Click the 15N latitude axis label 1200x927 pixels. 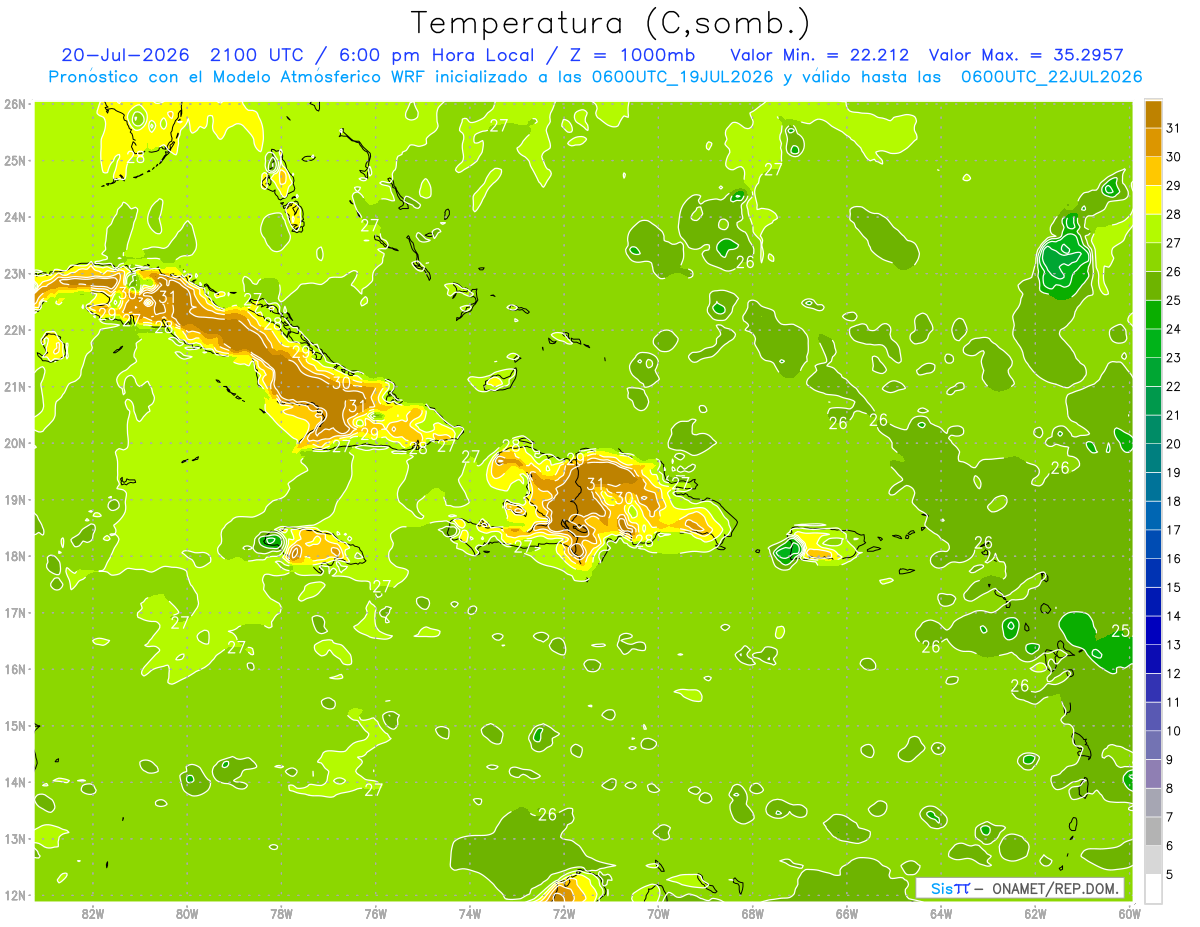point(14,725)
